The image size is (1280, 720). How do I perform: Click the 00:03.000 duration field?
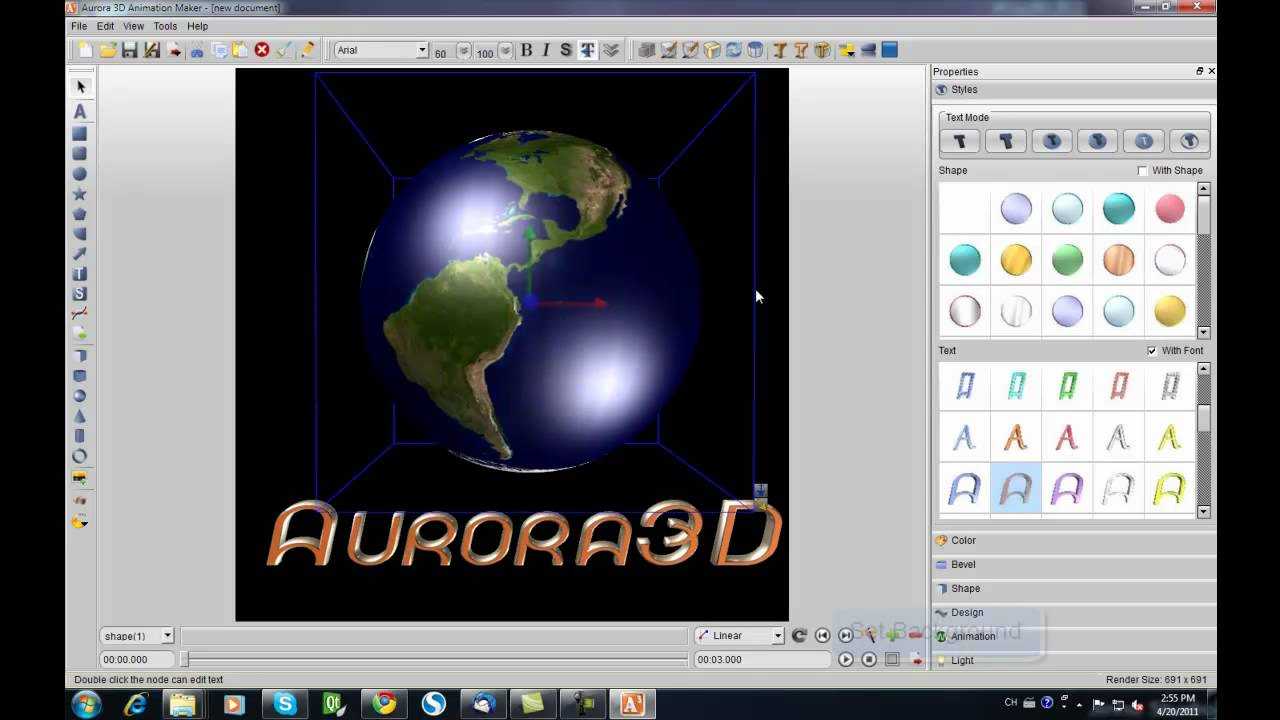tap(762, 660)
